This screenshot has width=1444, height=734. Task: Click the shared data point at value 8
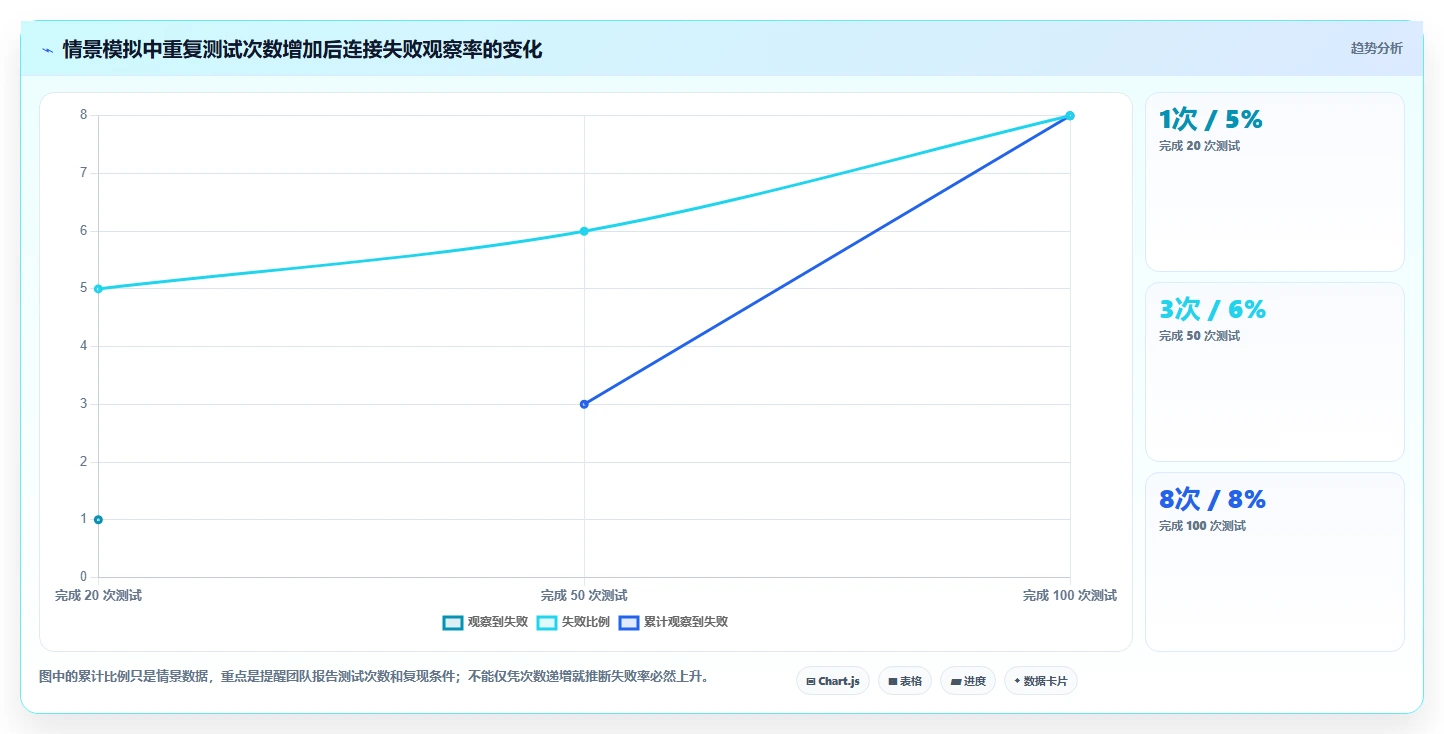(1070, 116)
